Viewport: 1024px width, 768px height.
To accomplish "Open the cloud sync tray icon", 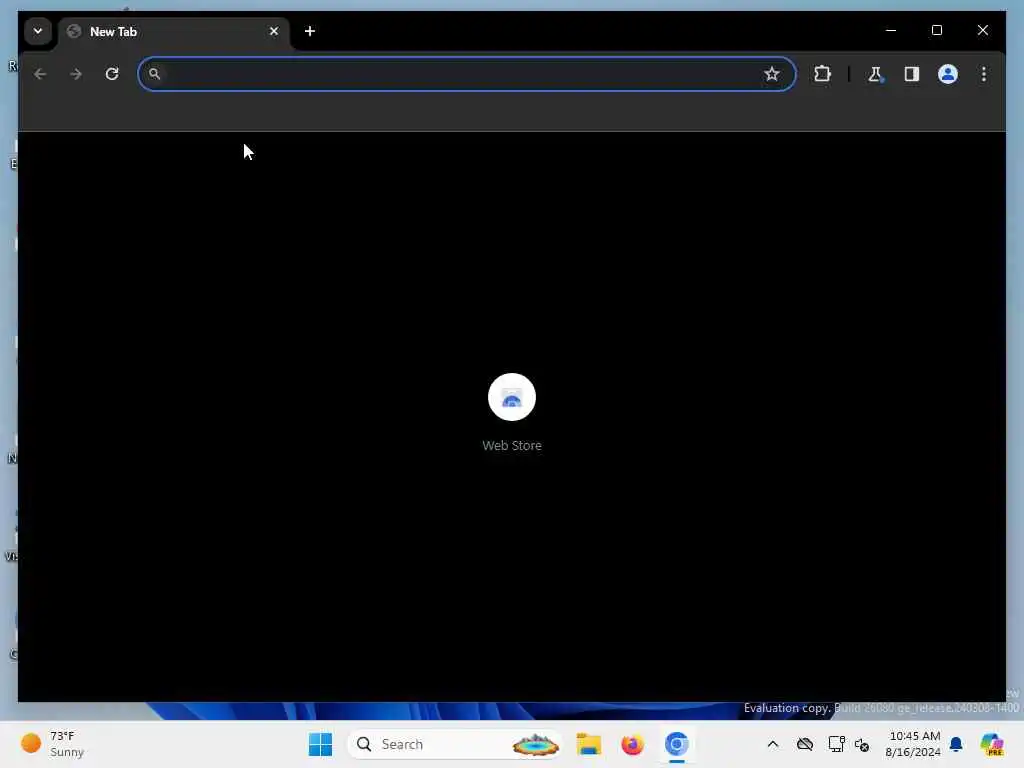I will pos(805,744).
